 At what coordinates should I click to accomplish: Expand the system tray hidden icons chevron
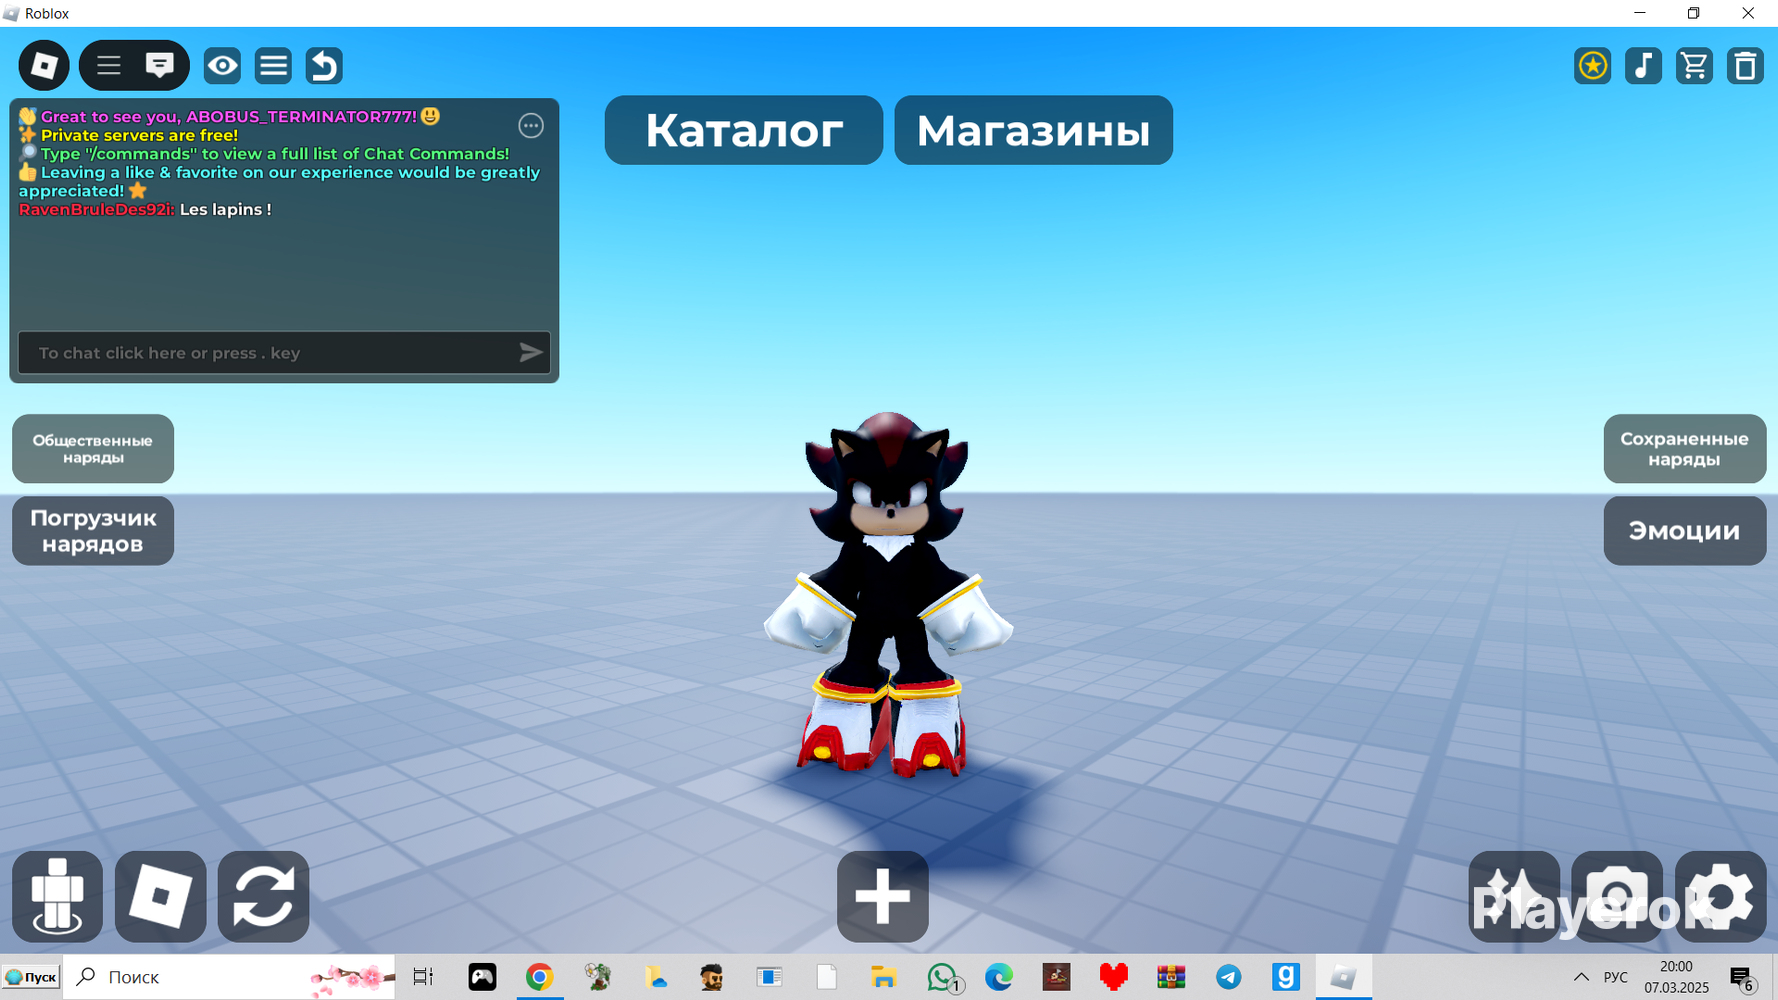1581,977
